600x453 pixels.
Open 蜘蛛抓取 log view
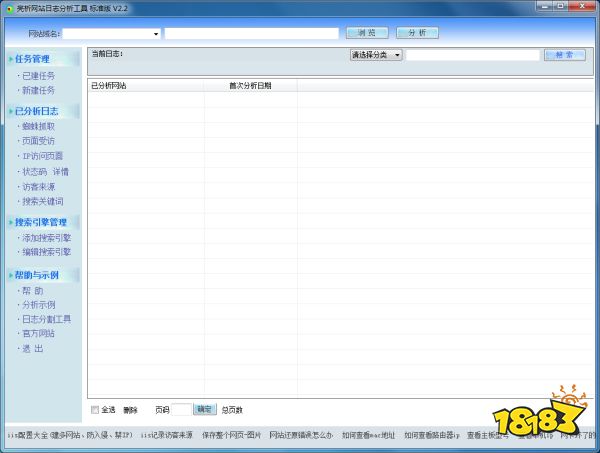coord(38,127)
